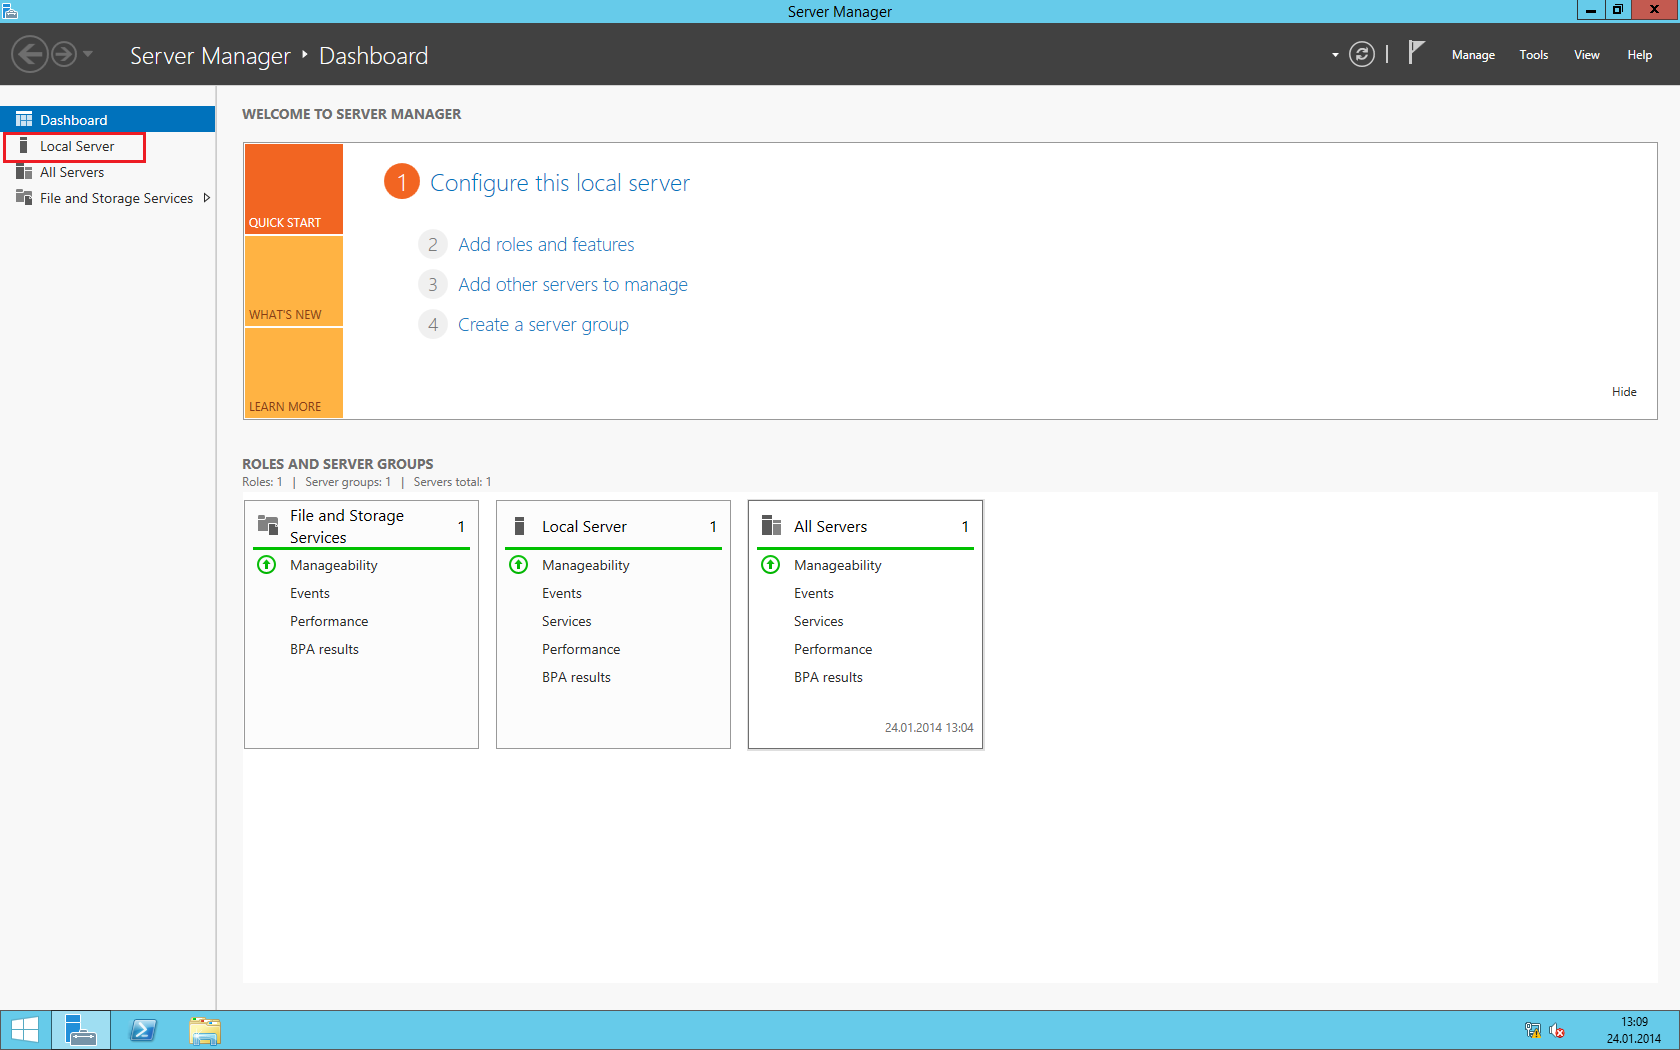Viewport: 1680px width, 1050px height.
Task: Open Manageability in All Servers tile
Action: click(837, 565)
